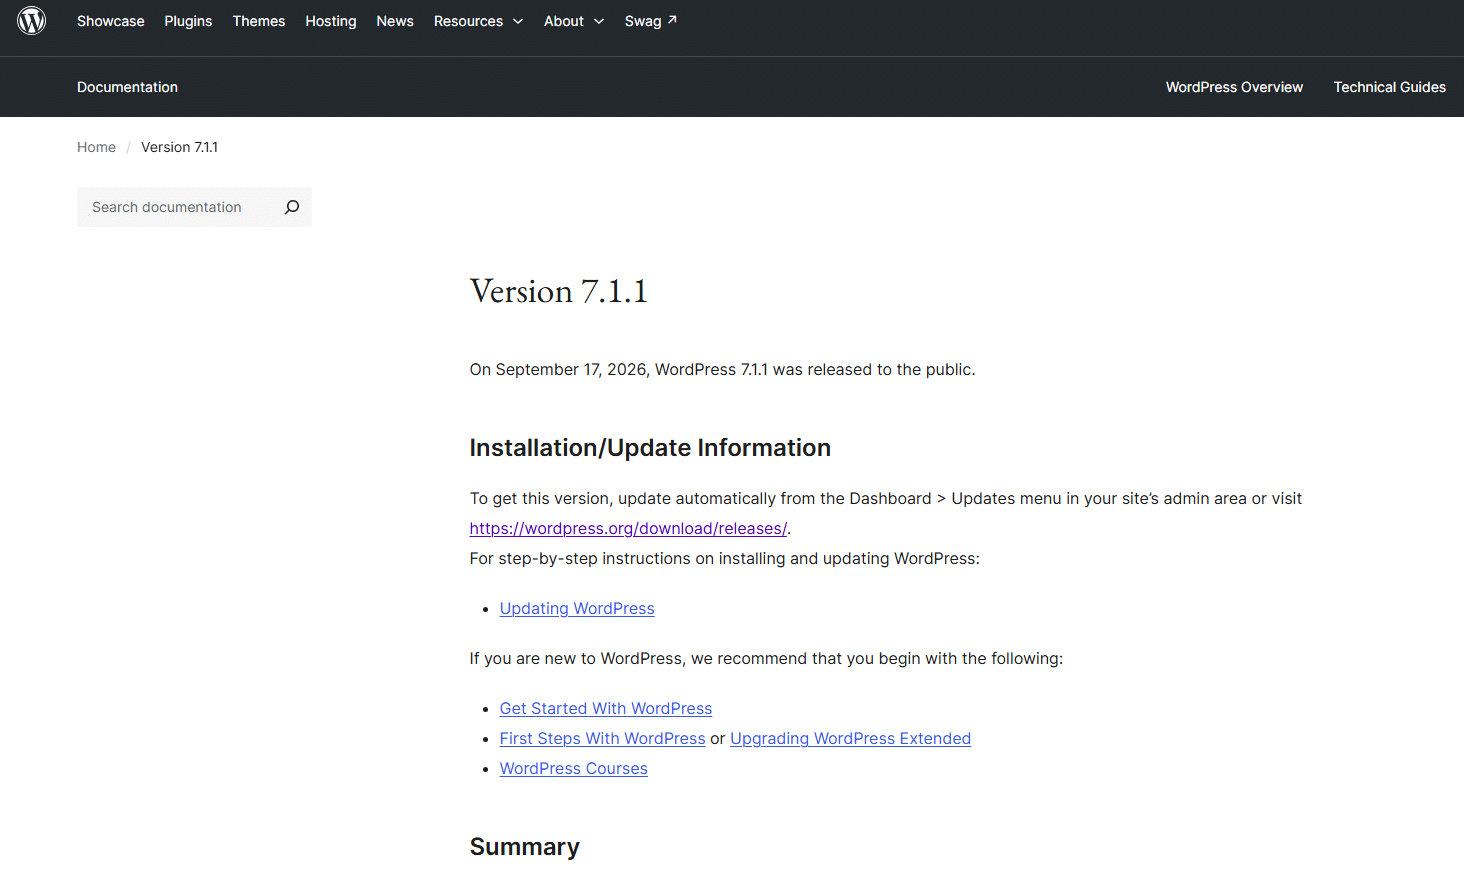Viewport: 1464px width, 878px height.
Task: Select Hosting in the top navigation
Action: tap(331, 21)
